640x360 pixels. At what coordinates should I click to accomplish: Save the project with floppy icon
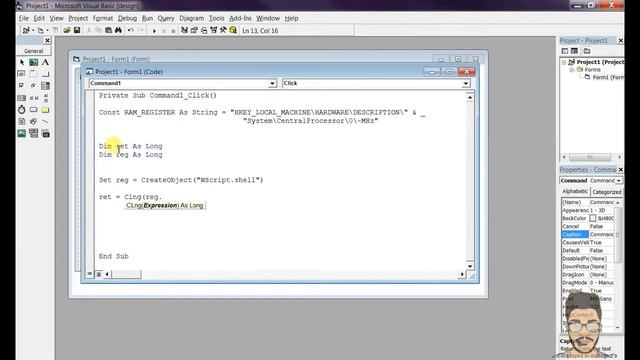tap(77, 30)
